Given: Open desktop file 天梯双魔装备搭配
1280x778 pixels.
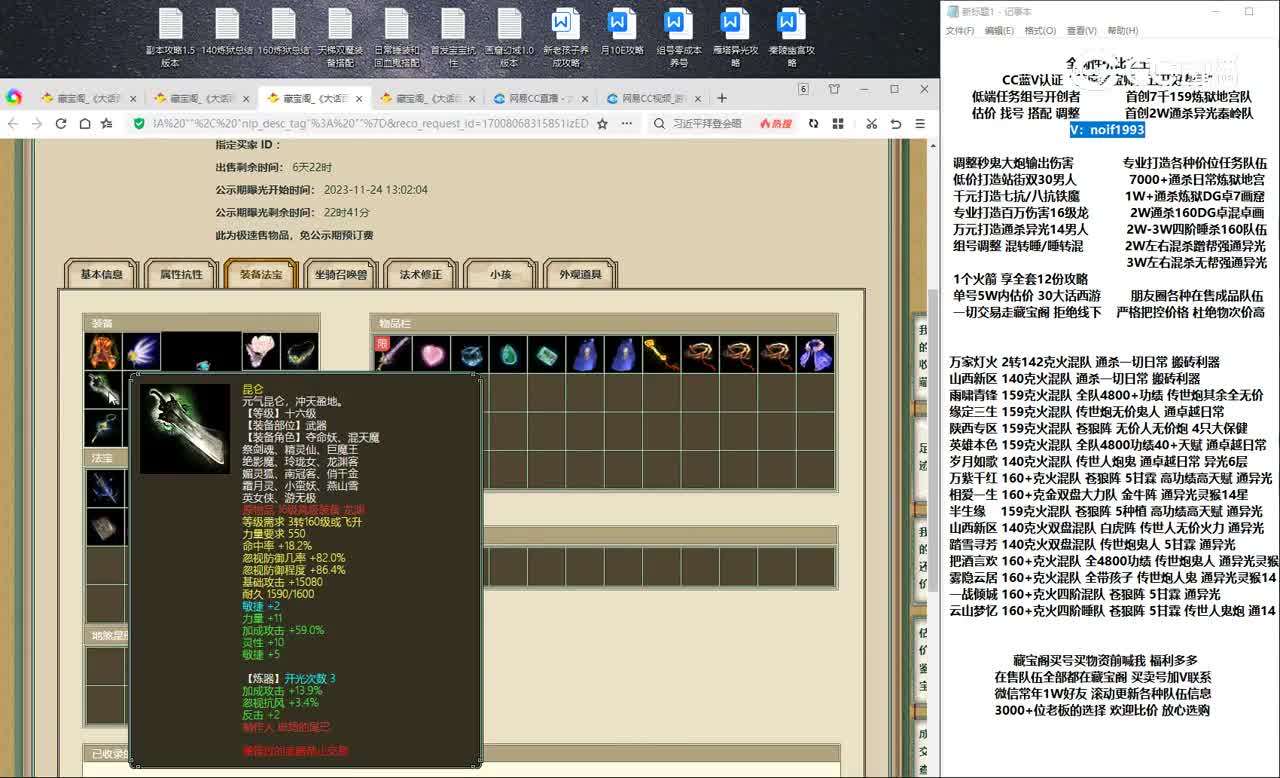Looking at the screenshot, I should pyautogui.click(x=340, y=38).
